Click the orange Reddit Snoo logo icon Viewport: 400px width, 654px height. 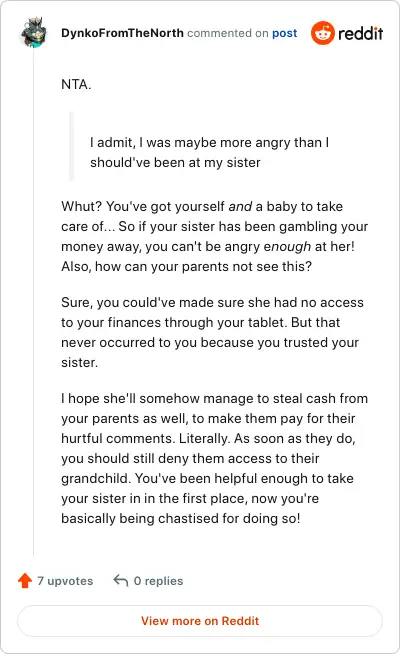coord(322,33)
